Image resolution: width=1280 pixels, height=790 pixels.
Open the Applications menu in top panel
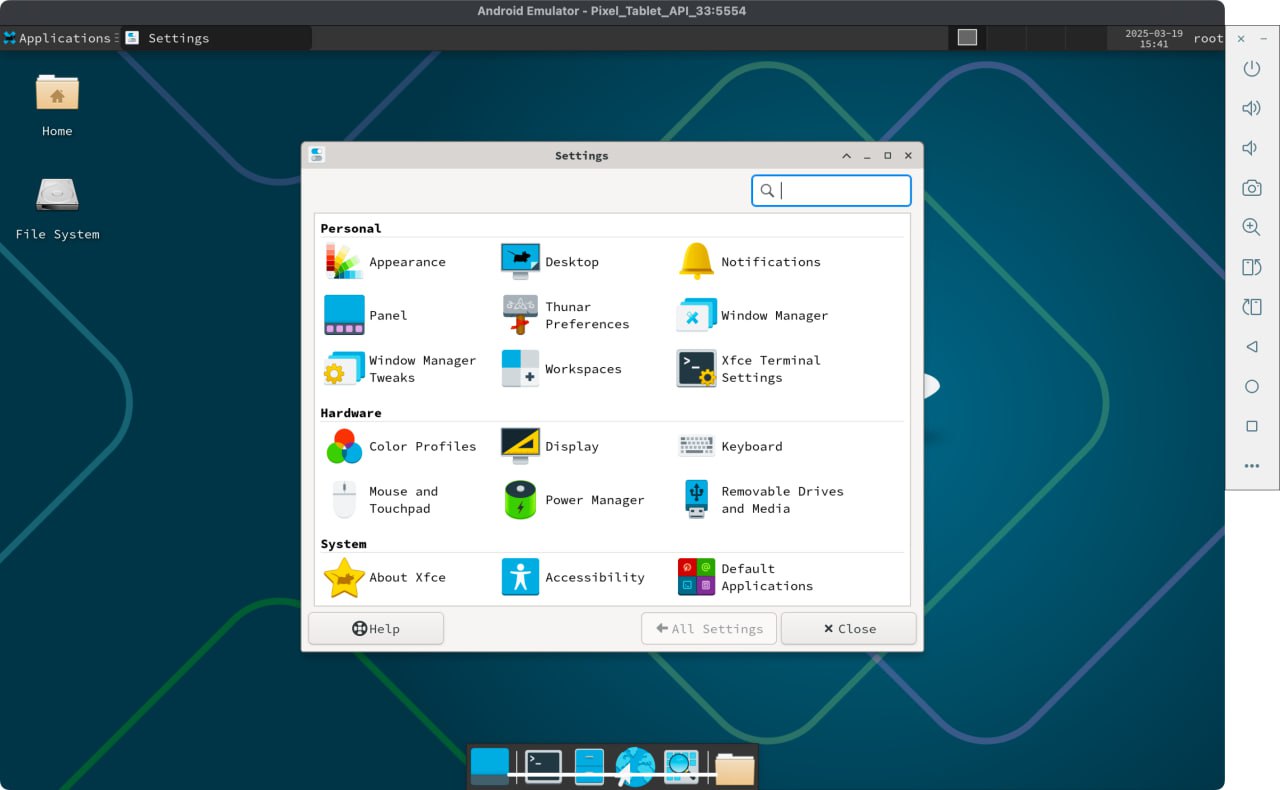pos(58,38)
